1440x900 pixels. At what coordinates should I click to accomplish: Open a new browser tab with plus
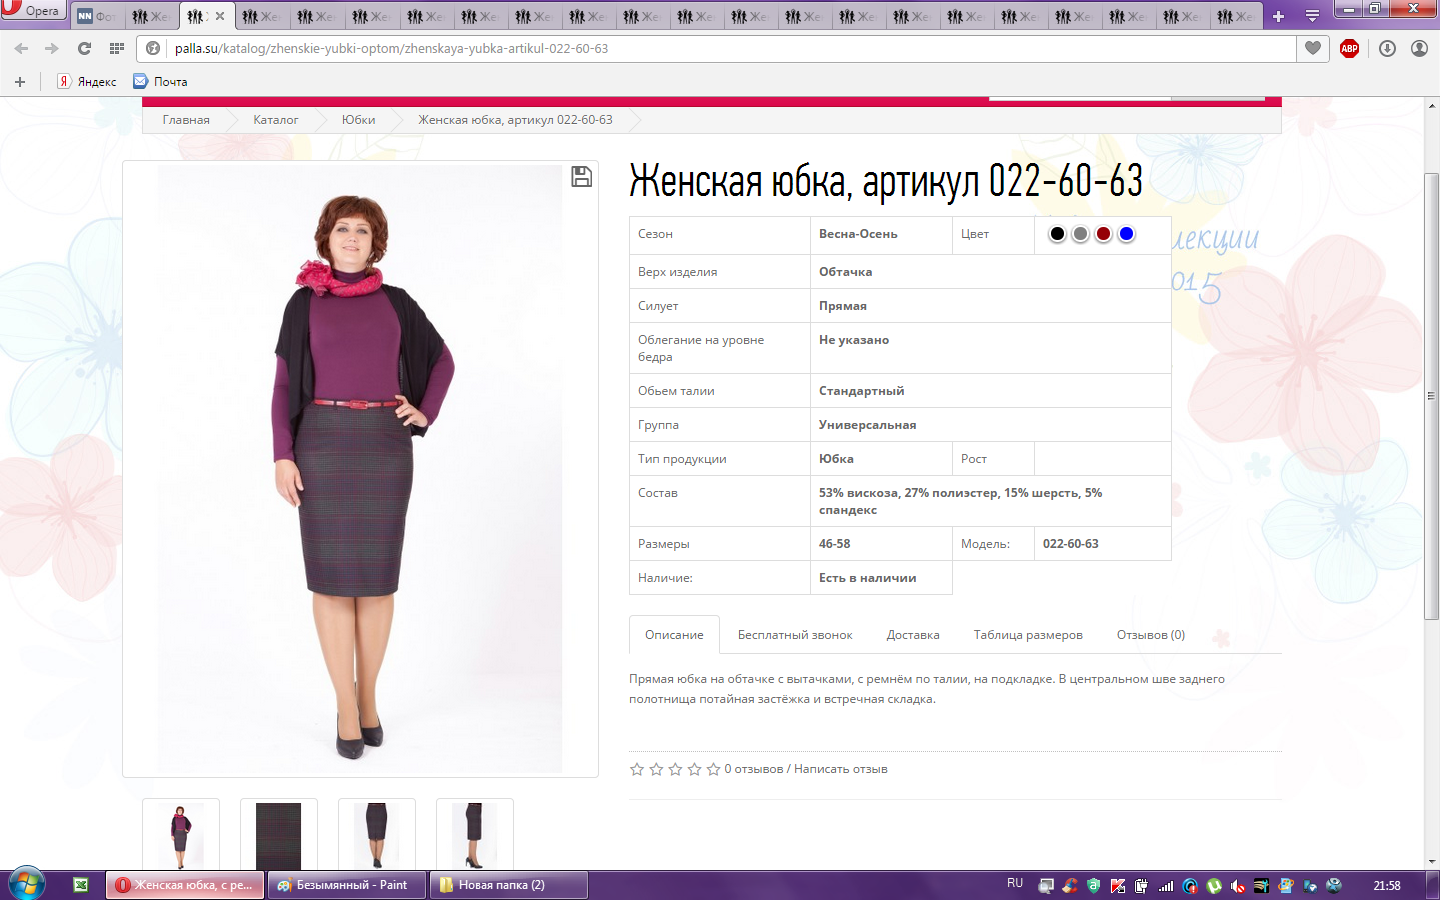[x=1278, y=16]
